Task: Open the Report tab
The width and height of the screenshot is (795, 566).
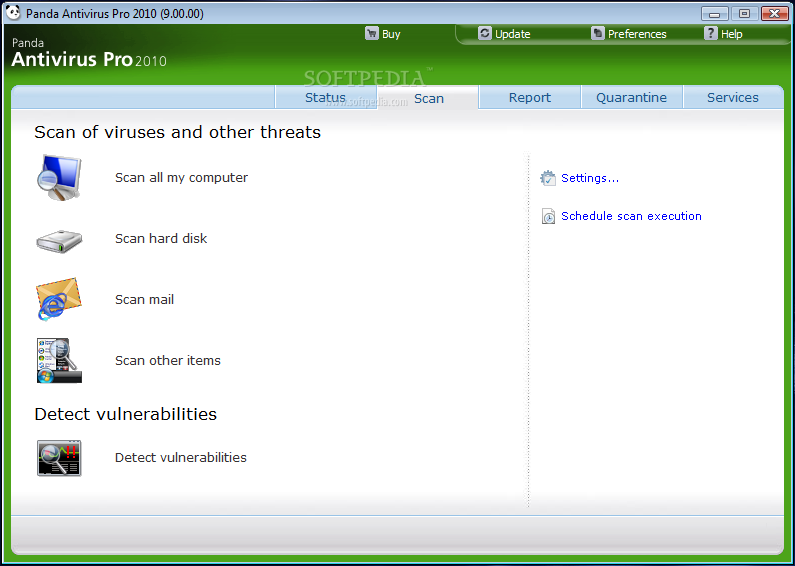Action: pos(529,98)
